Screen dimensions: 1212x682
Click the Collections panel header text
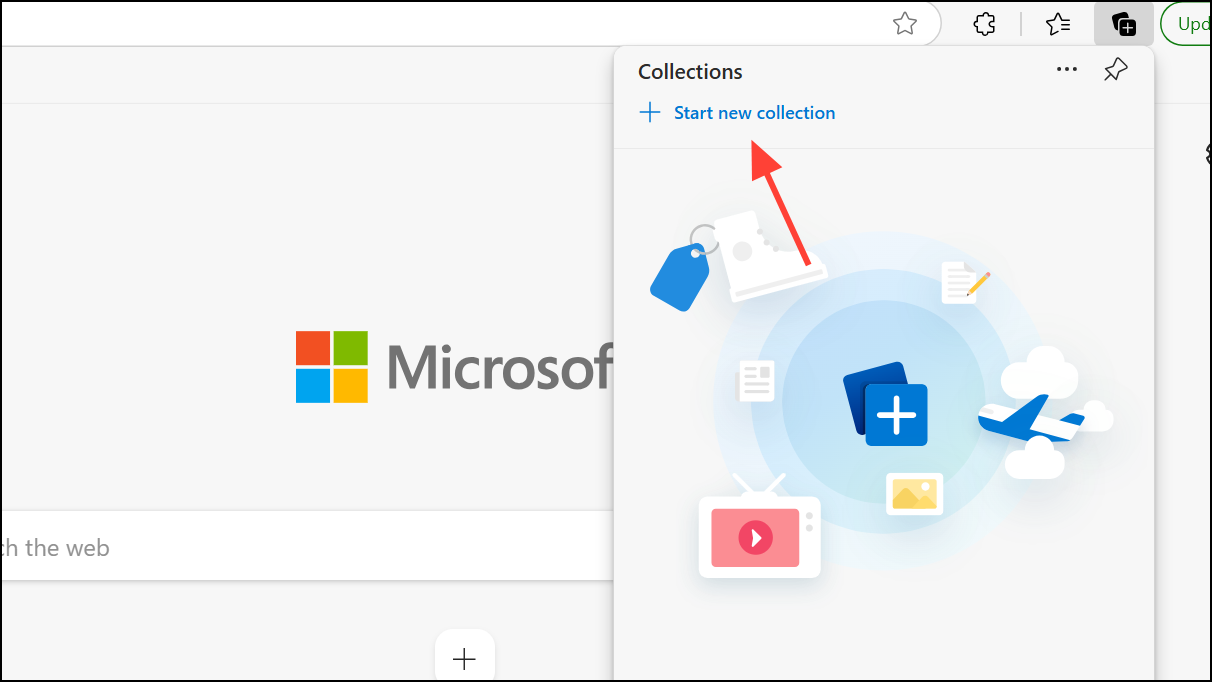click(x=690, y=71)
